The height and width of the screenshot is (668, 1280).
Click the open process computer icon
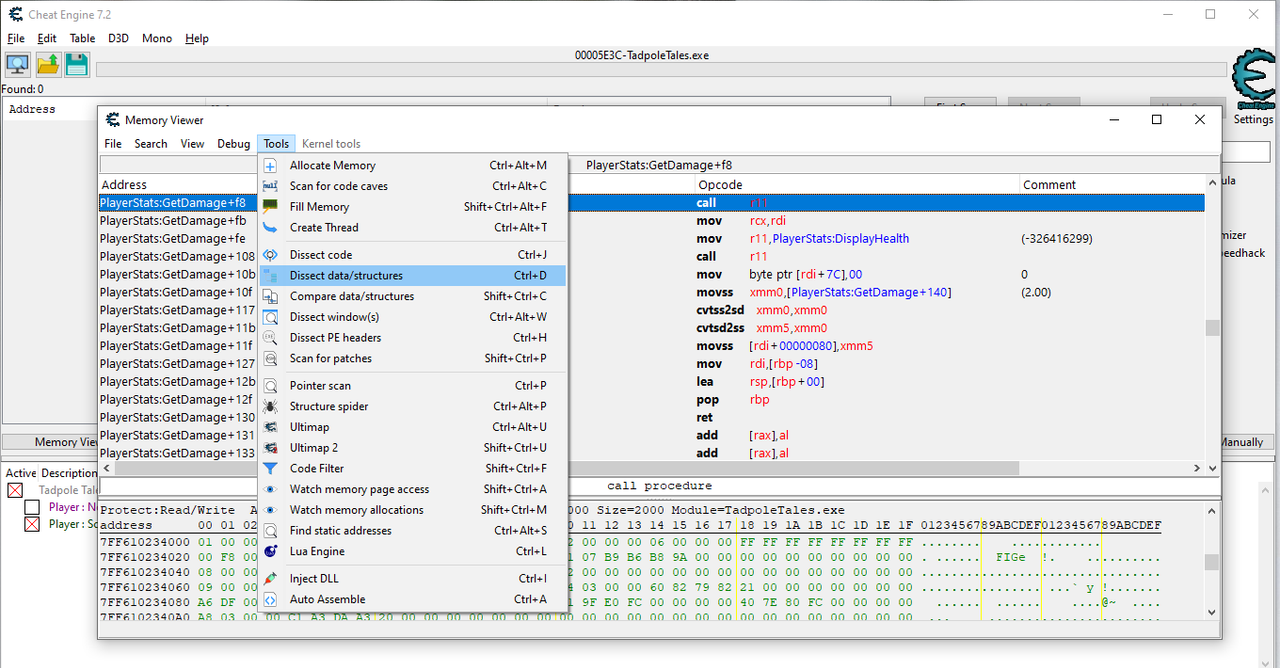click(x=17, y=65)
